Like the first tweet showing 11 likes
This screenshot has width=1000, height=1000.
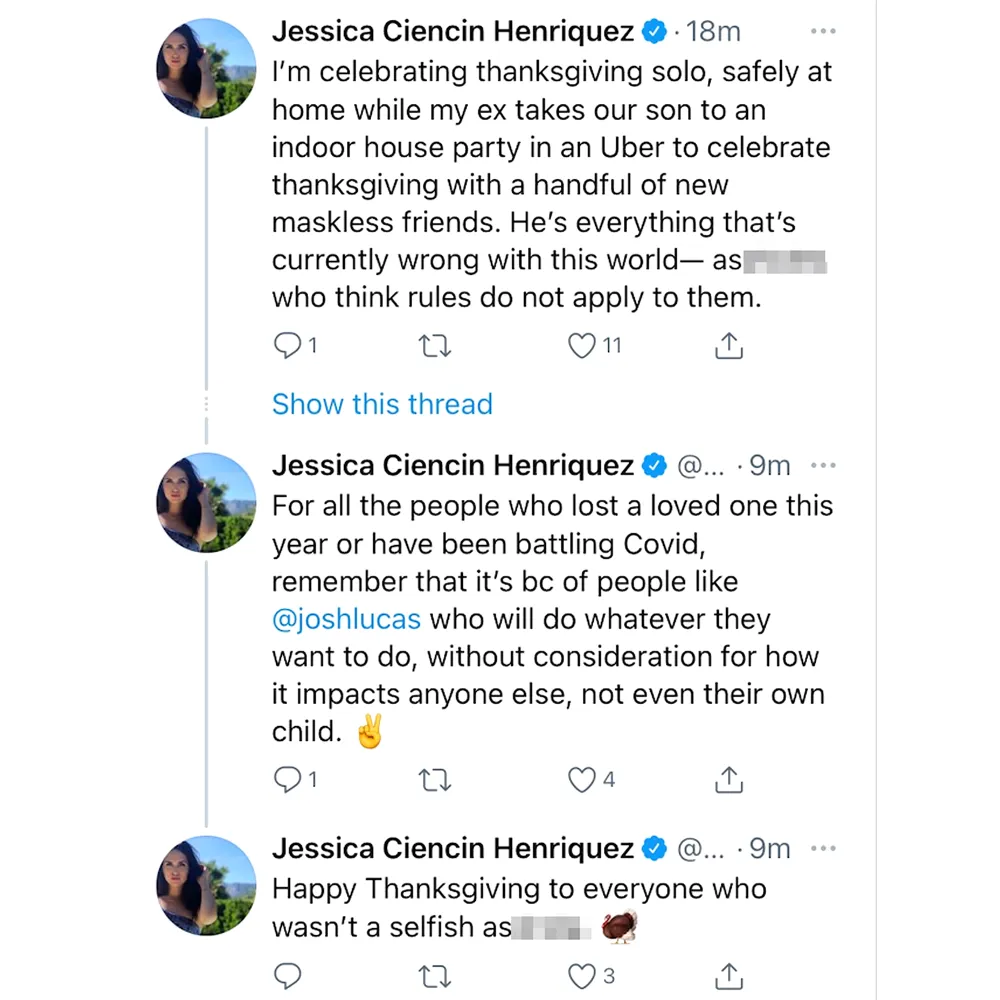point(581,345)
